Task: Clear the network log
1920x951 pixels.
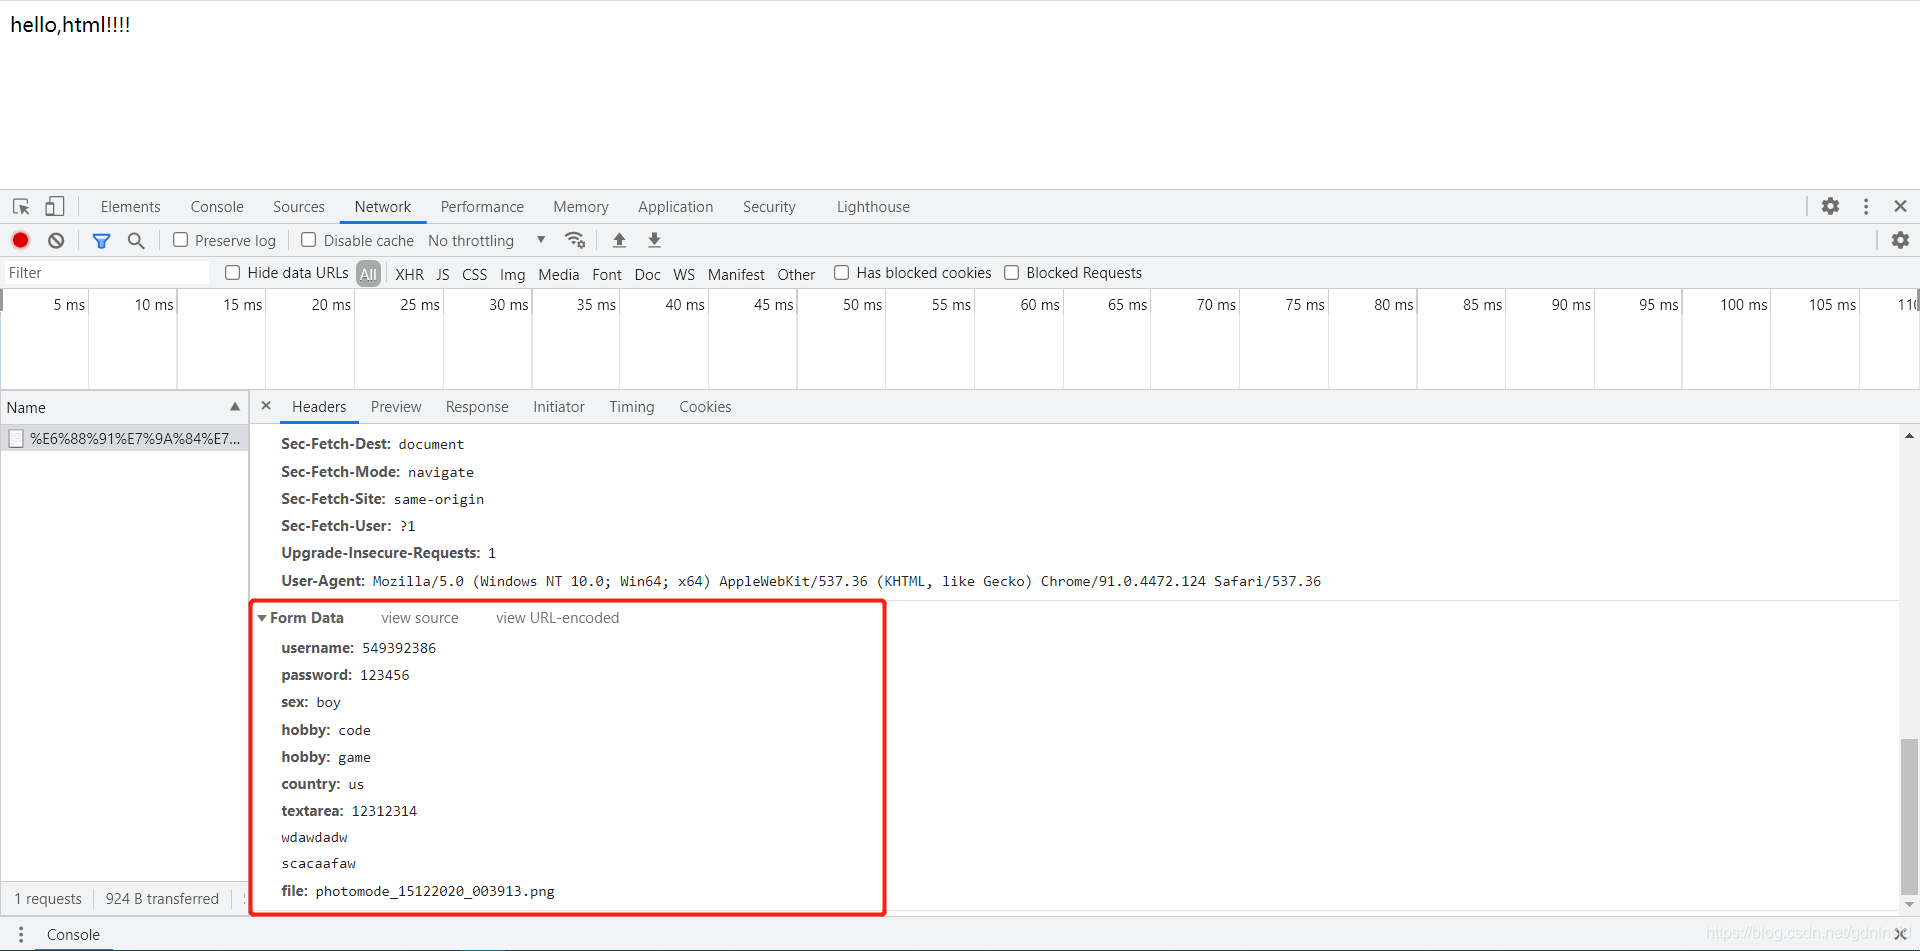Action: [56, 240]
